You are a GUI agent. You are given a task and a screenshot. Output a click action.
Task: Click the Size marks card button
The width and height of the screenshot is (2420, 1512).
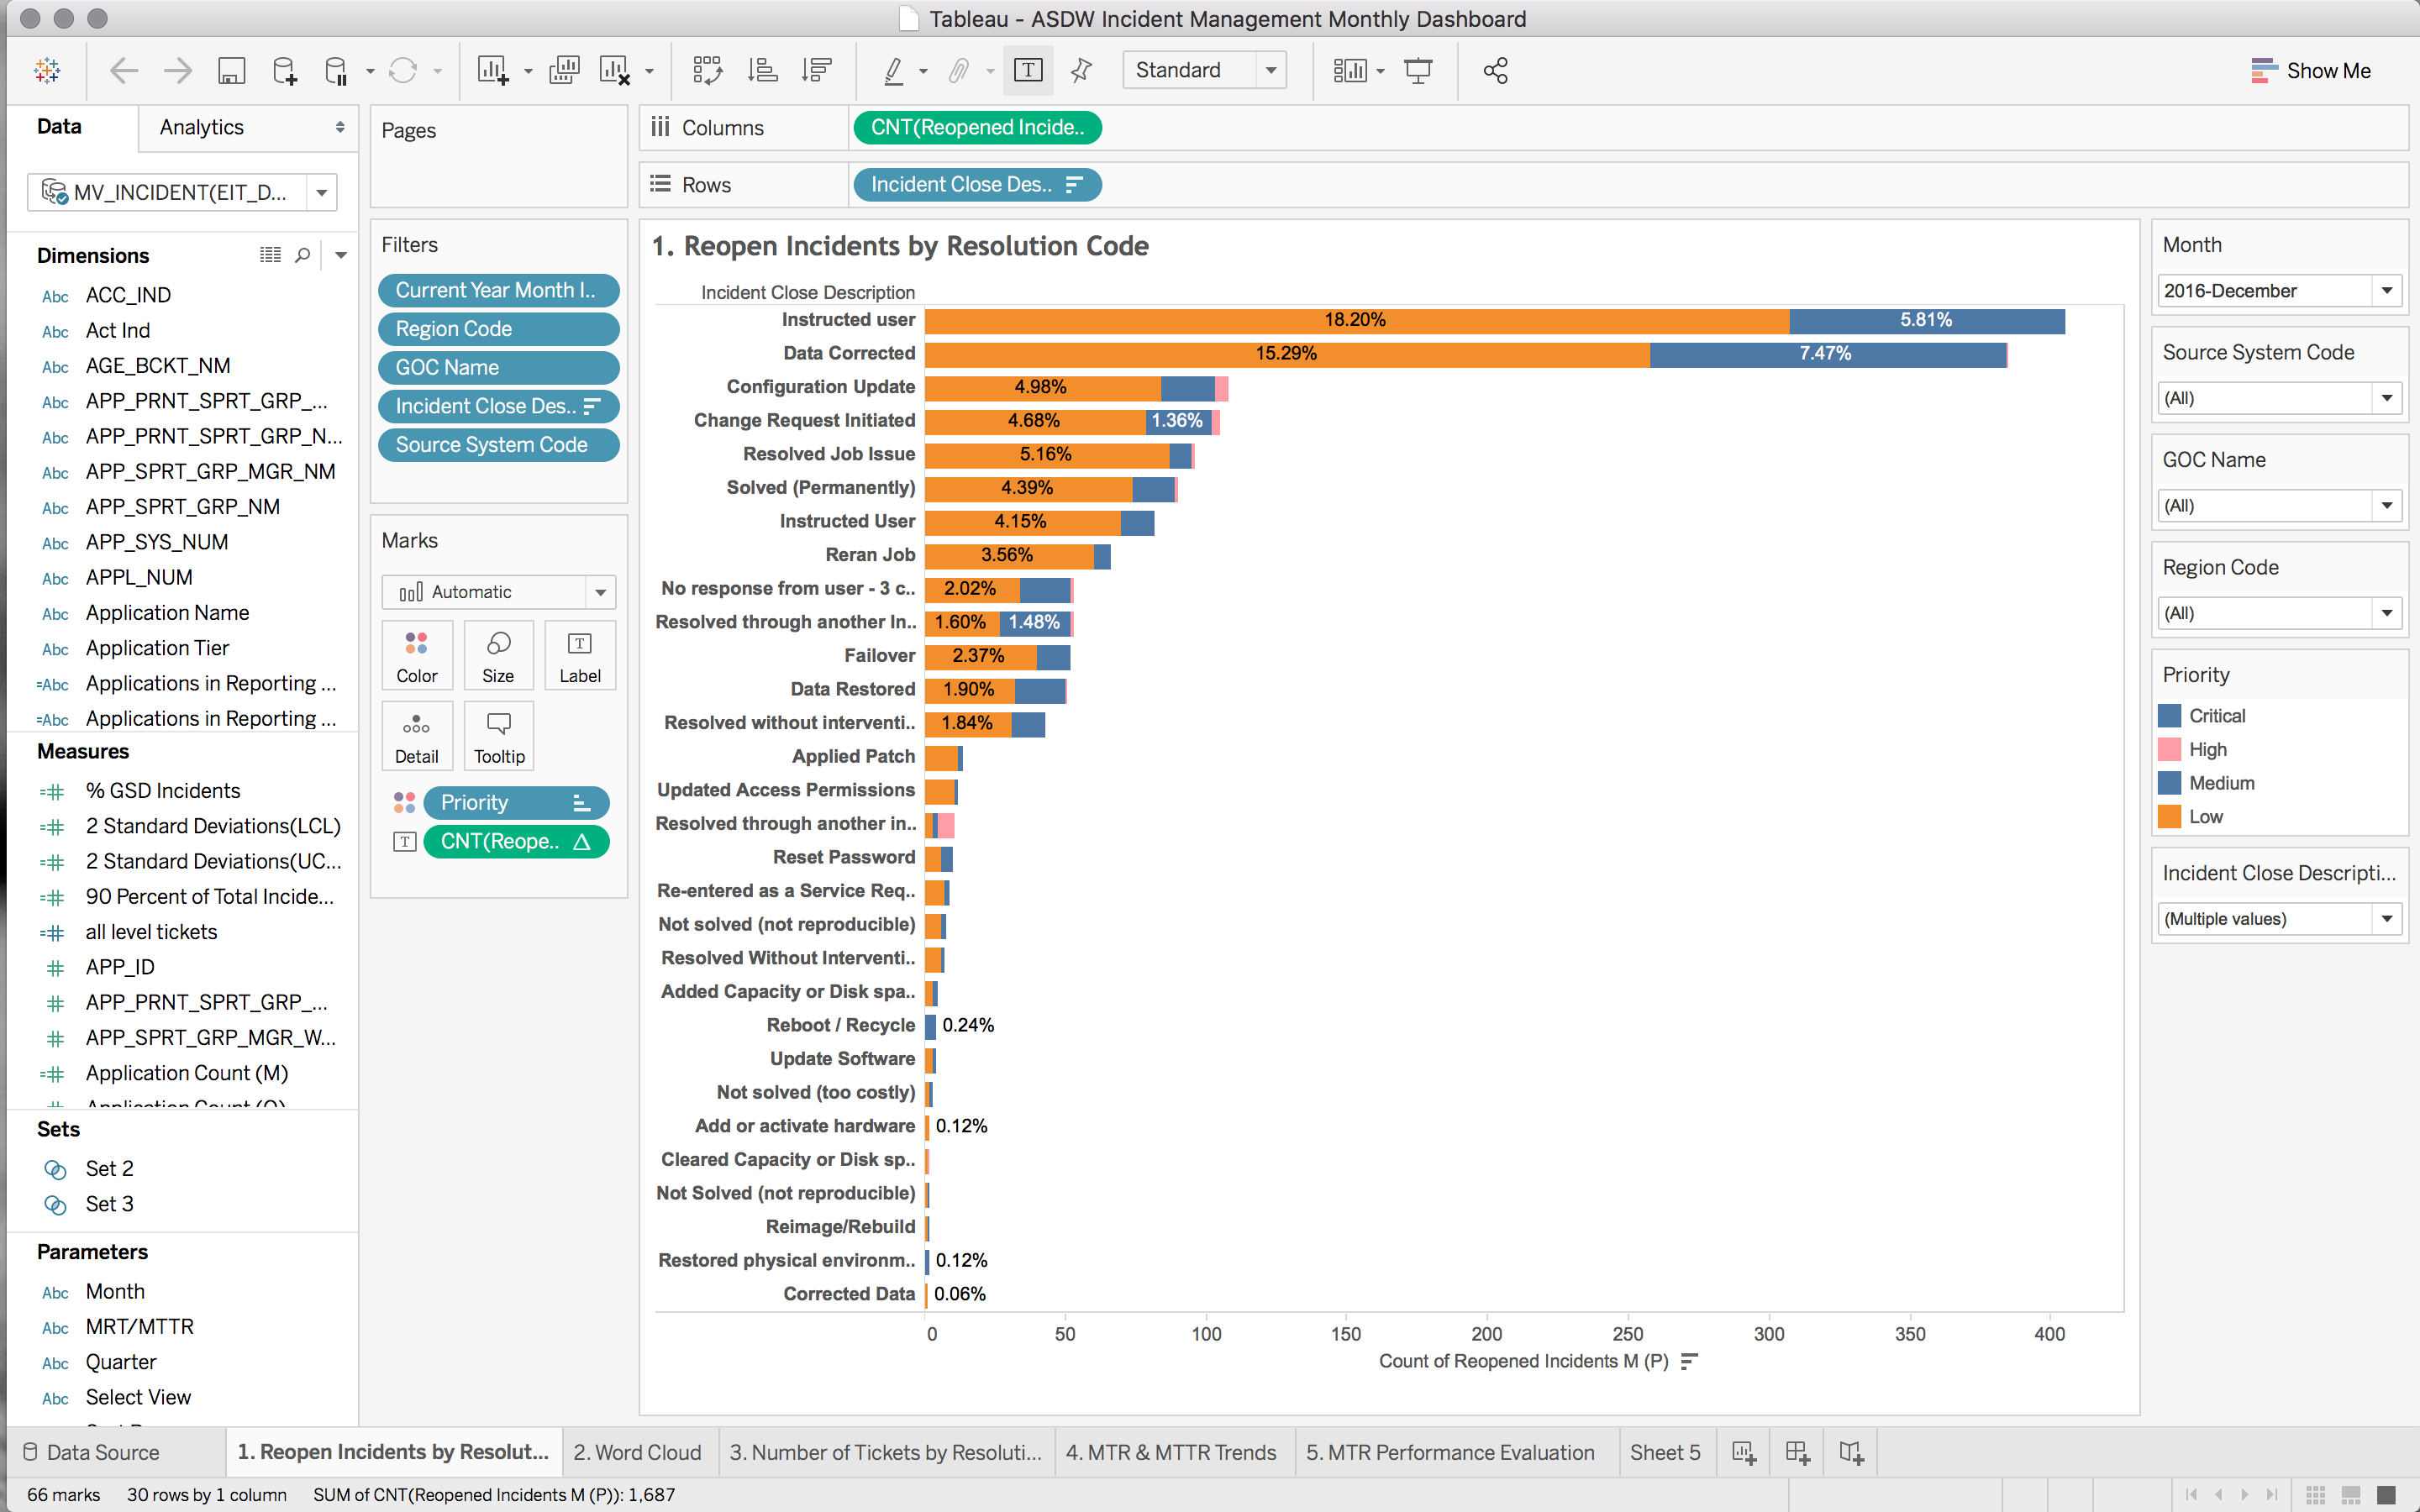(498, 655)
